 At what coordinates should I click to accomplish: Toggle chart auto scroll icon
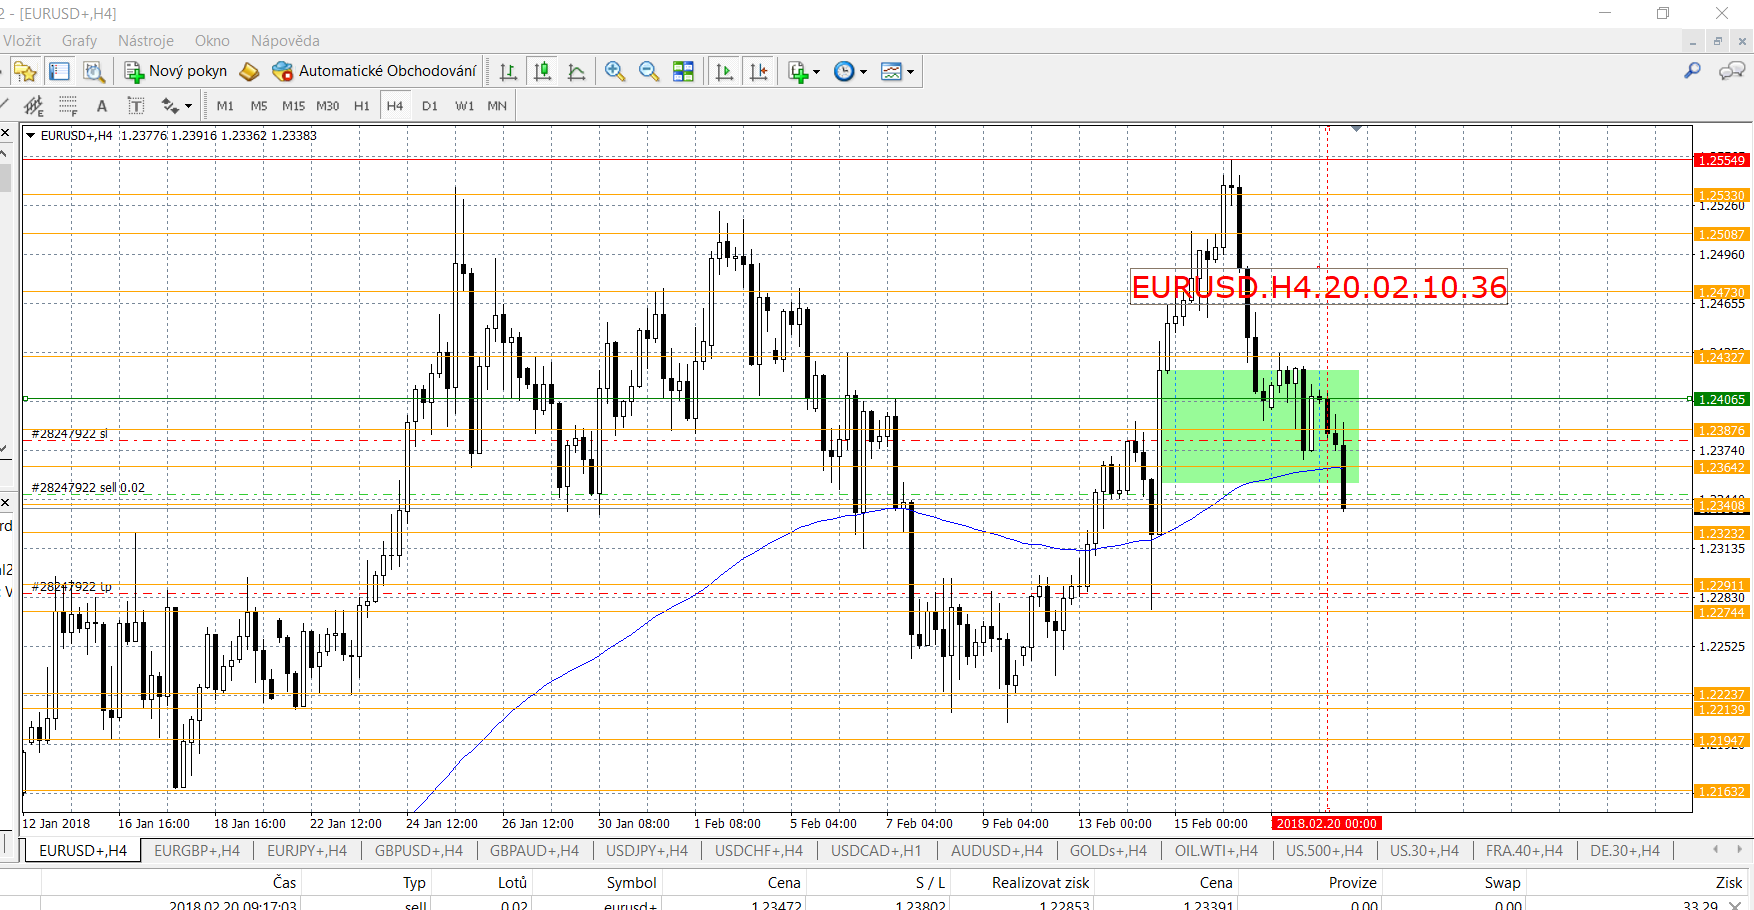725,71
